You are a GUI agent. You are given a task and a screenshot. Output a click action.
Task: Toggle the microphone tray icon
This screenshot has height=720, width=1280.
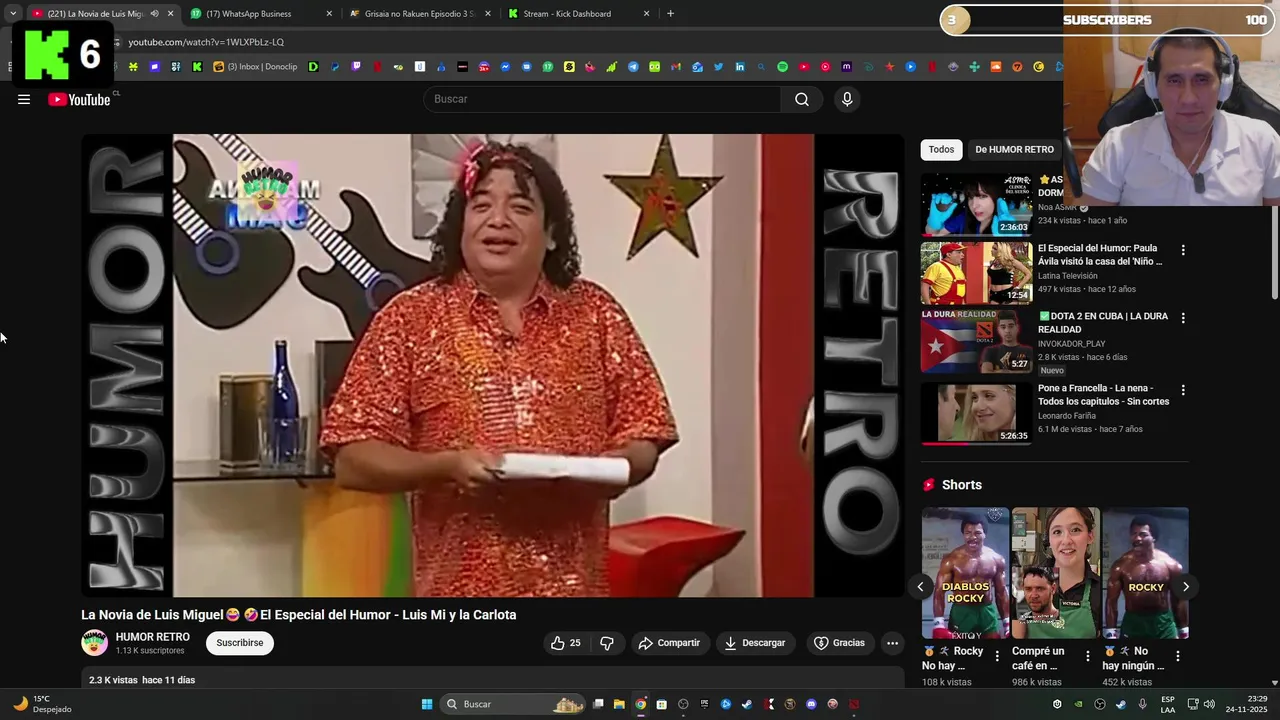pos(1143,704)
